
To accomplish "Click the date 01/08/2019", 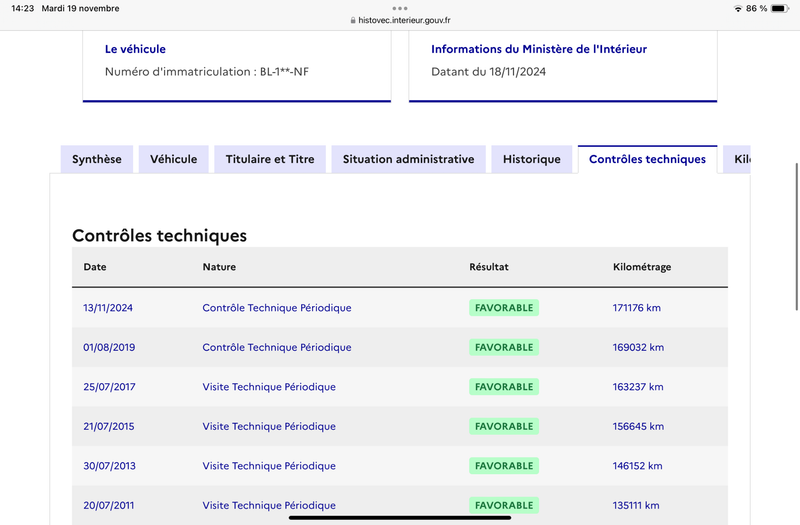I will coord(109,347).
